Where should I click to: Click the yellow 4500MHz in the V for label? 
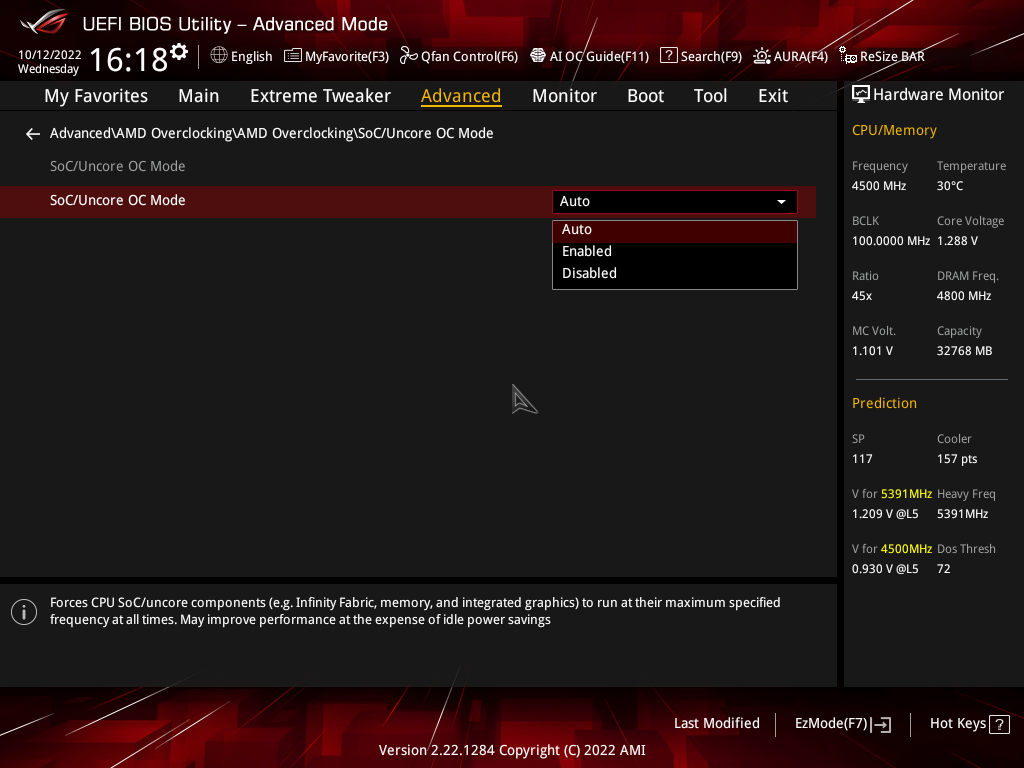[906, 549]
